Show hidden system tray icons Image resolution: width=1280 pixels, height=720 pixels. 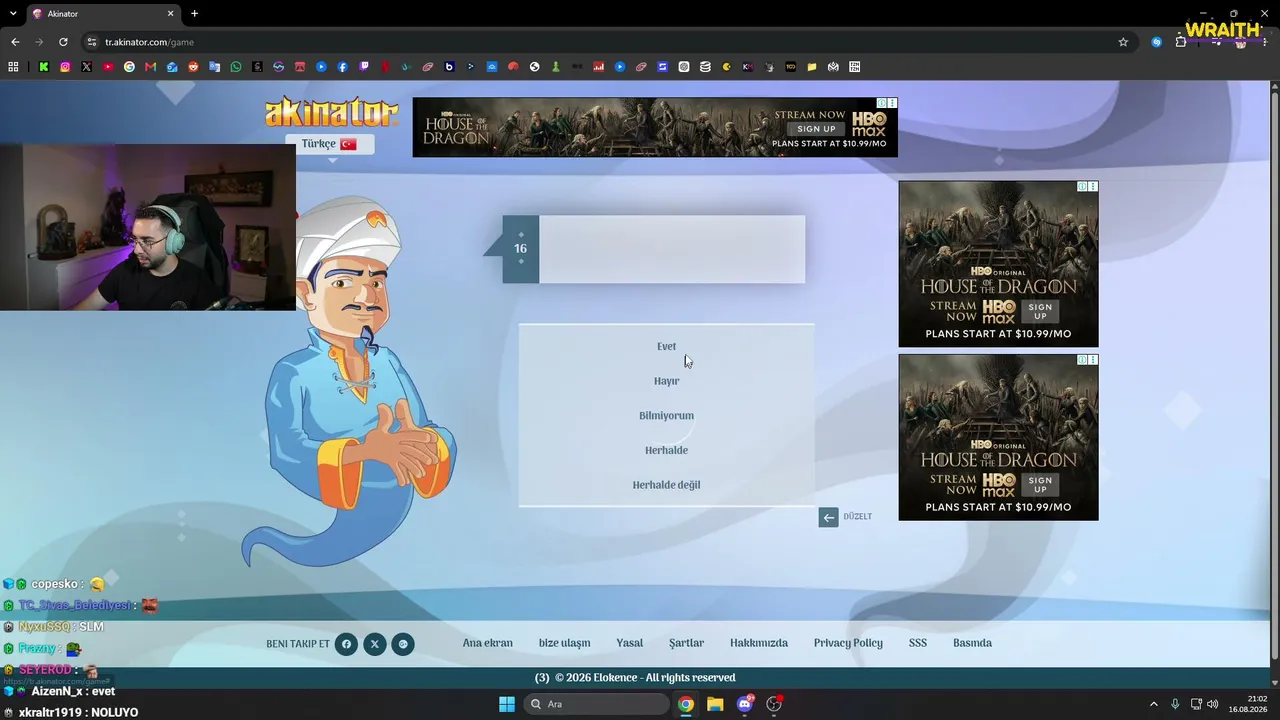click(x=1153, y=704)
